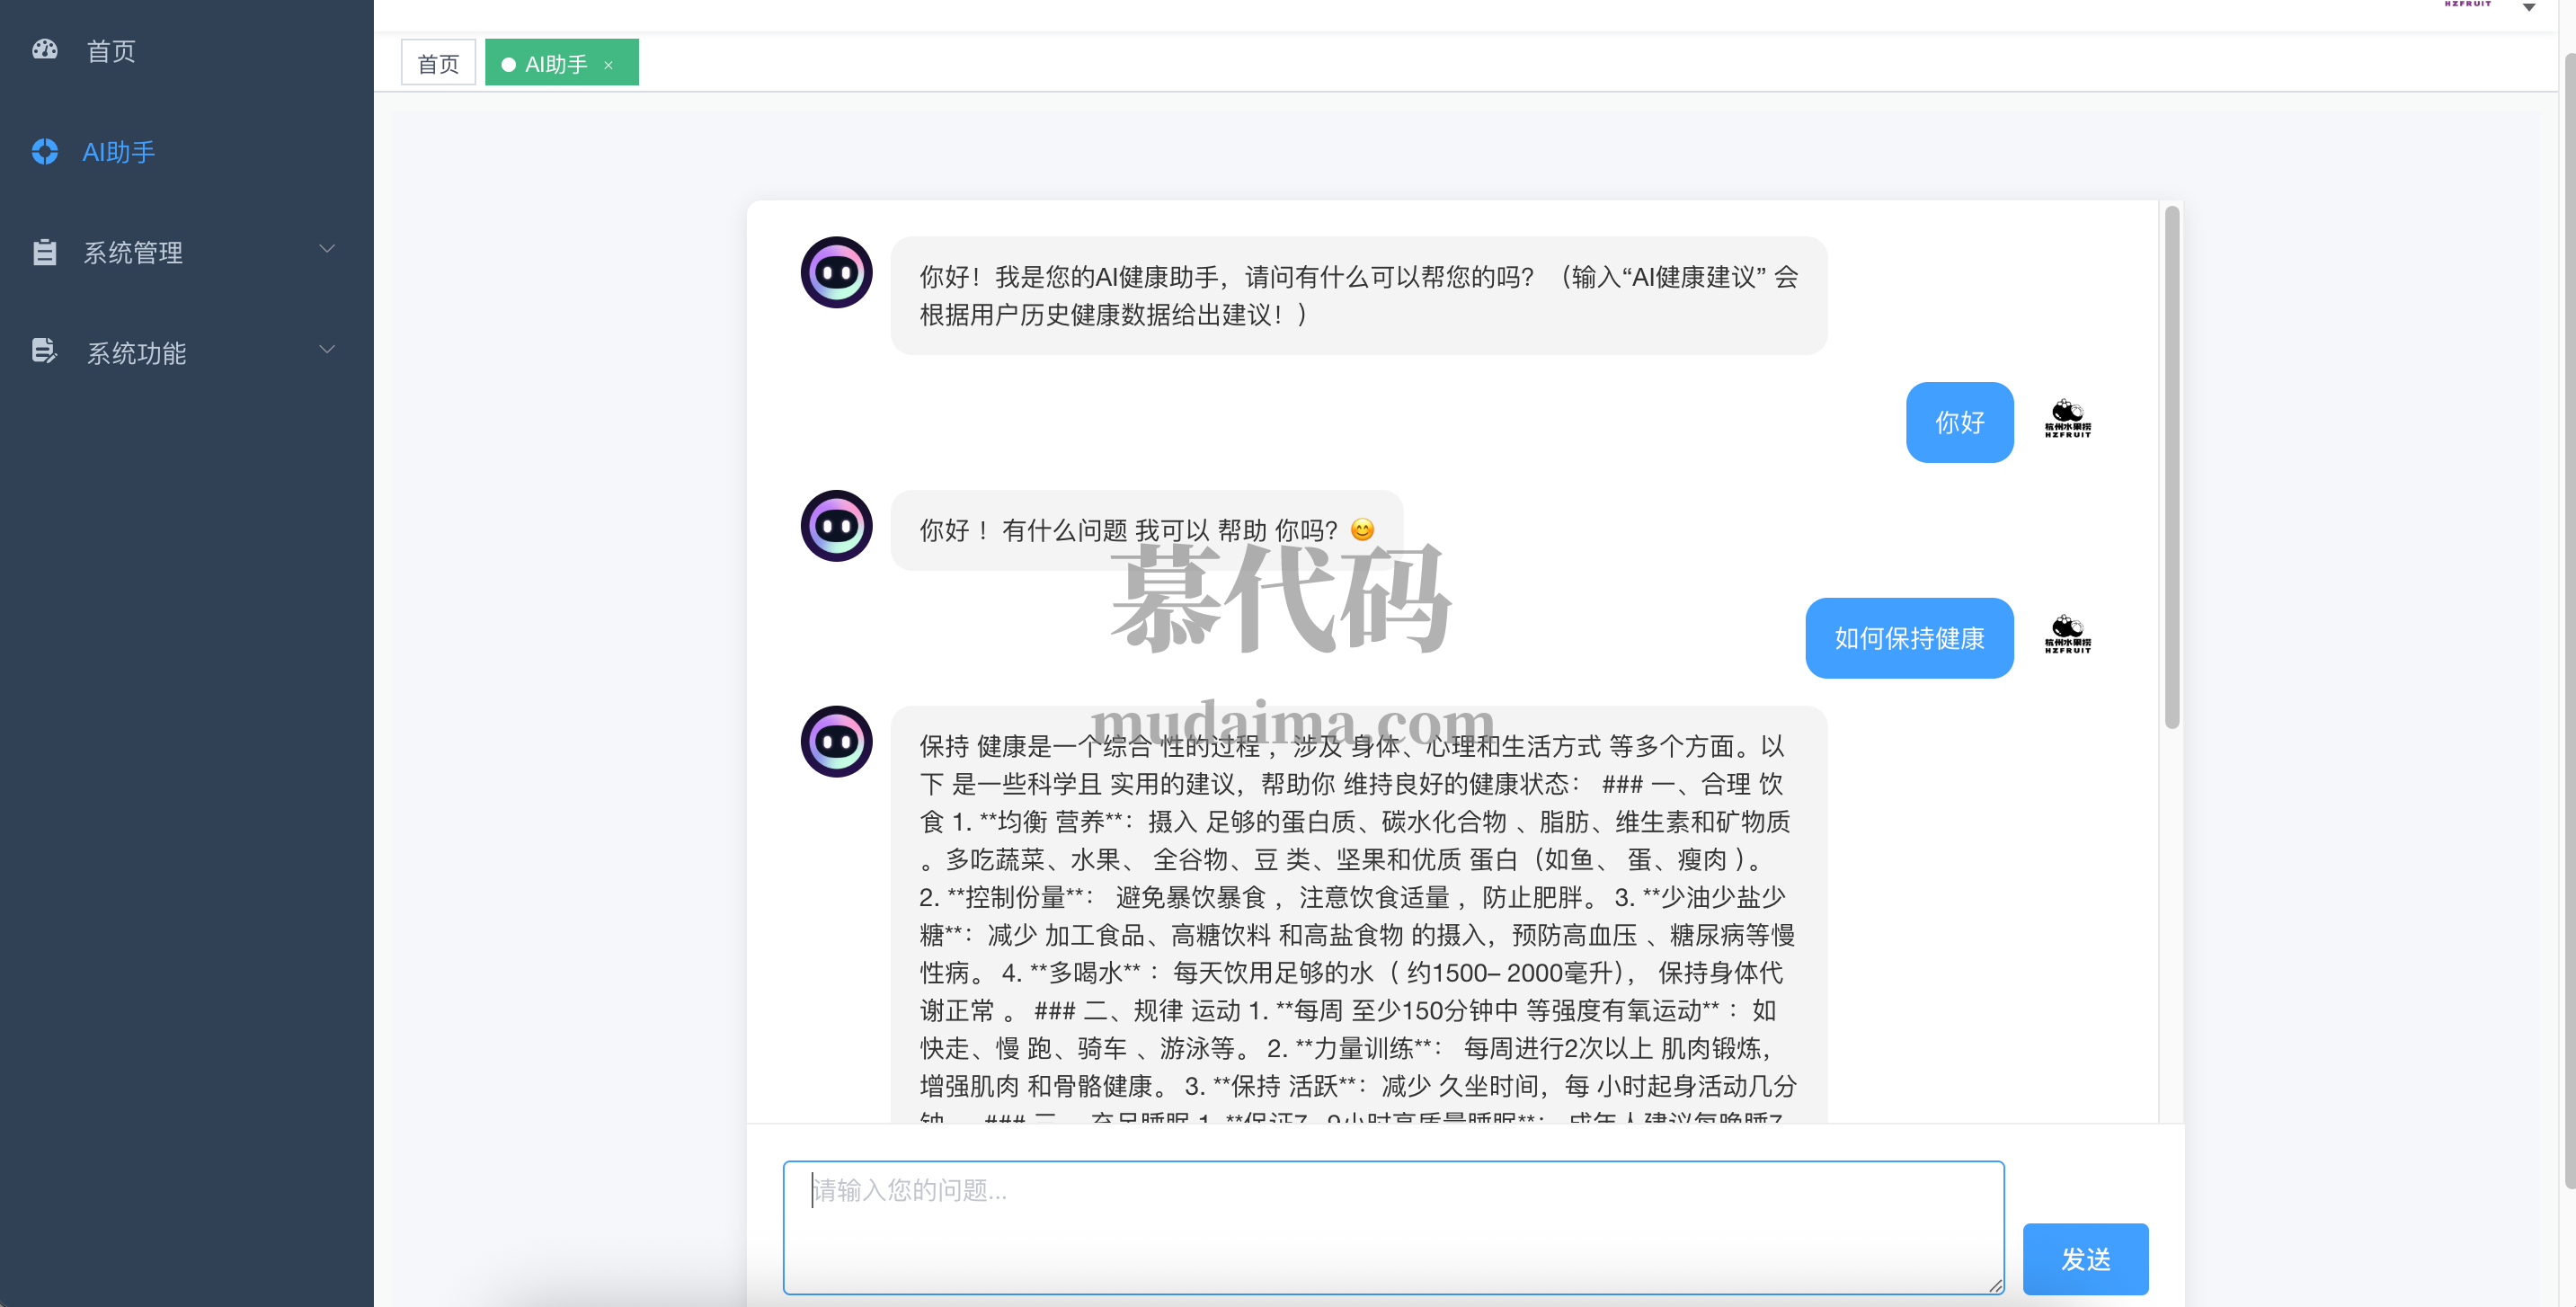The width and height of the screenshot is (2576, 1307).
Task: Click the question input text area
Action: [x=1393, y=1226]
